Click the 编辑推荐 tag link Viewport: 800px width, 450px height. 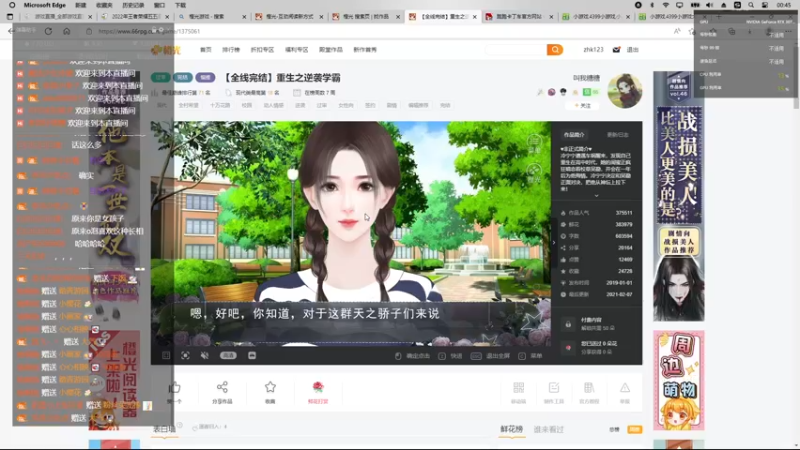pyautogui.click(x=418, y=106)
